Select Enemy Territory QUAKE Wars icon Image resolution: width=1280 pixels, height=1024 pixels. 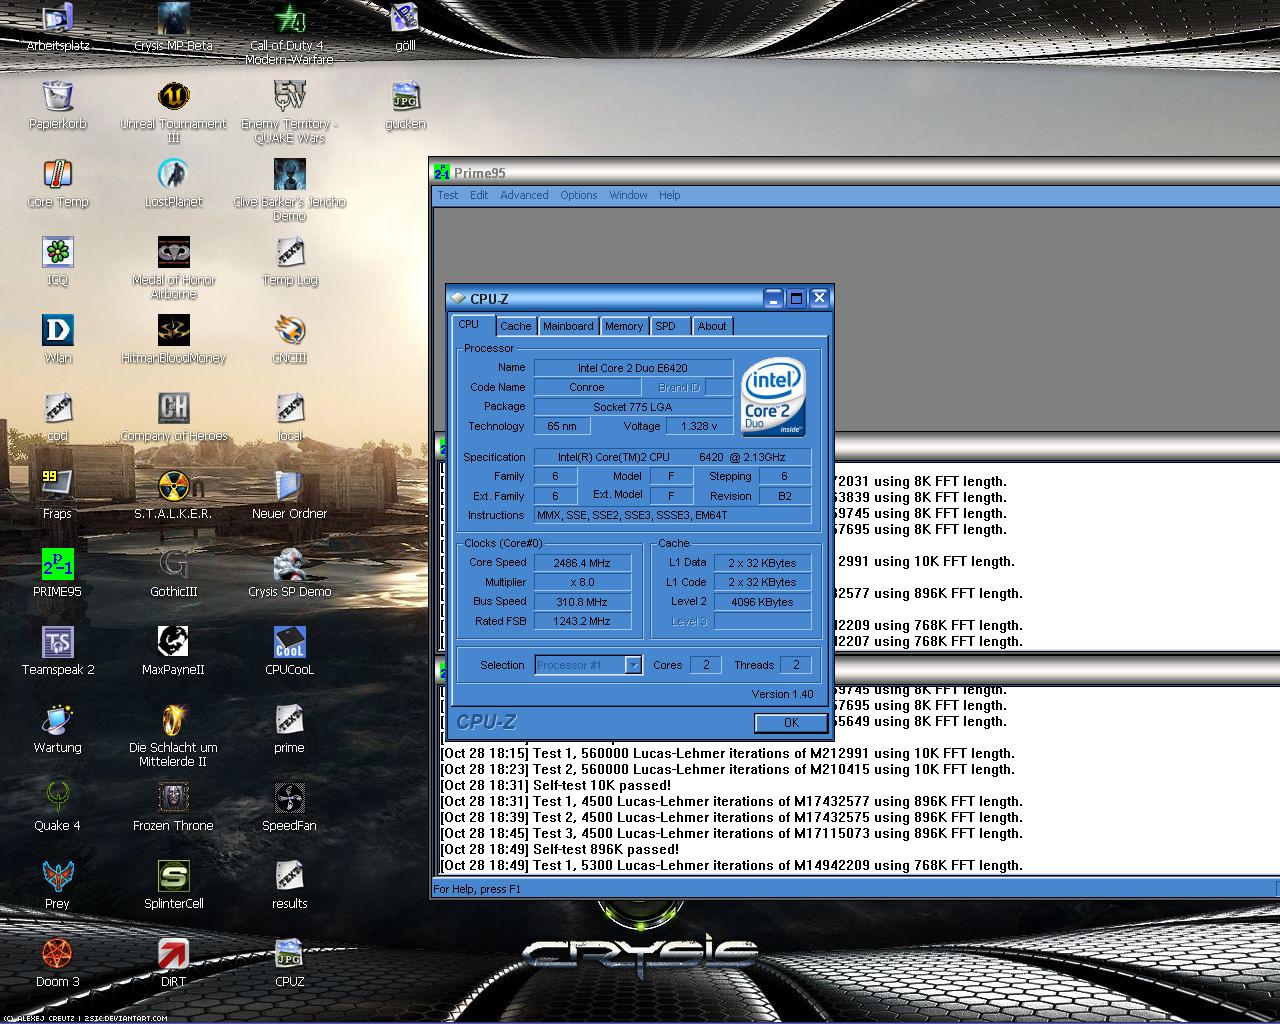[290, 96]
